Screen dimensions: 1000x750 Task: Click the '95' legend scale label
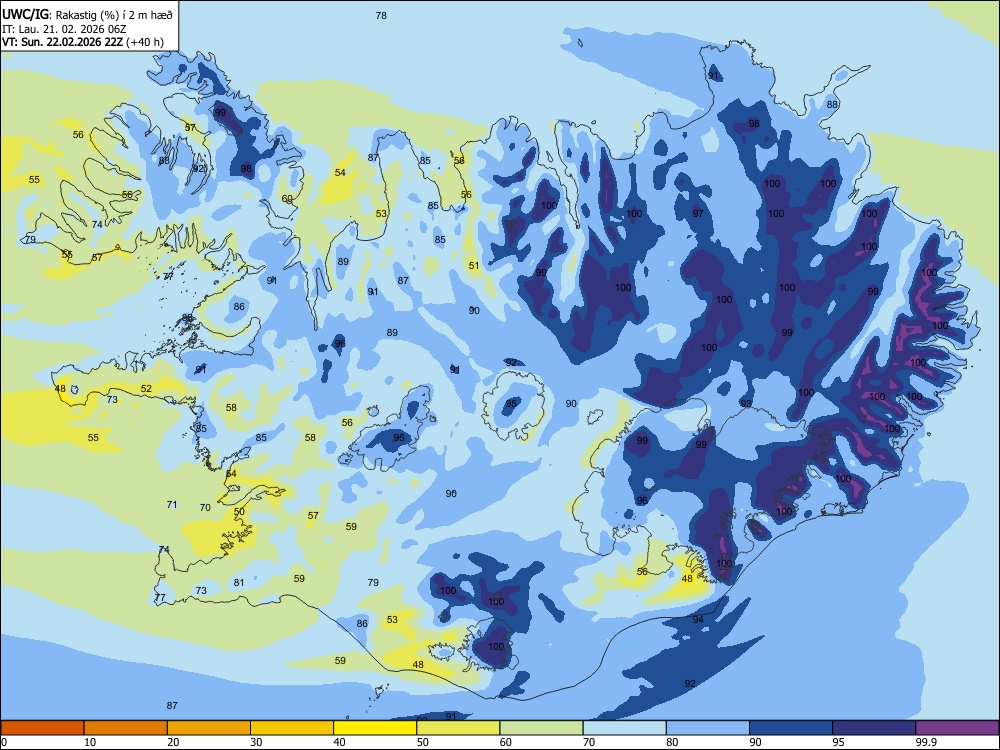tap(838, 742)
